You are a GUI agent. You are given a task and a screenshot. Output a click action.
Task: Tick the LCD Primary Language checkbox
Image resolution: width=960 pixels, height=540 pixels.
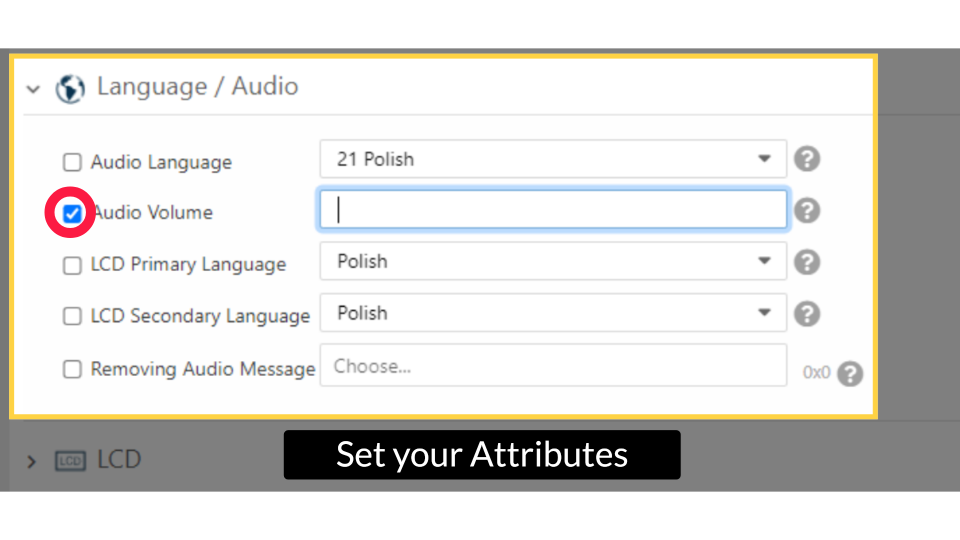click(72, 265)
